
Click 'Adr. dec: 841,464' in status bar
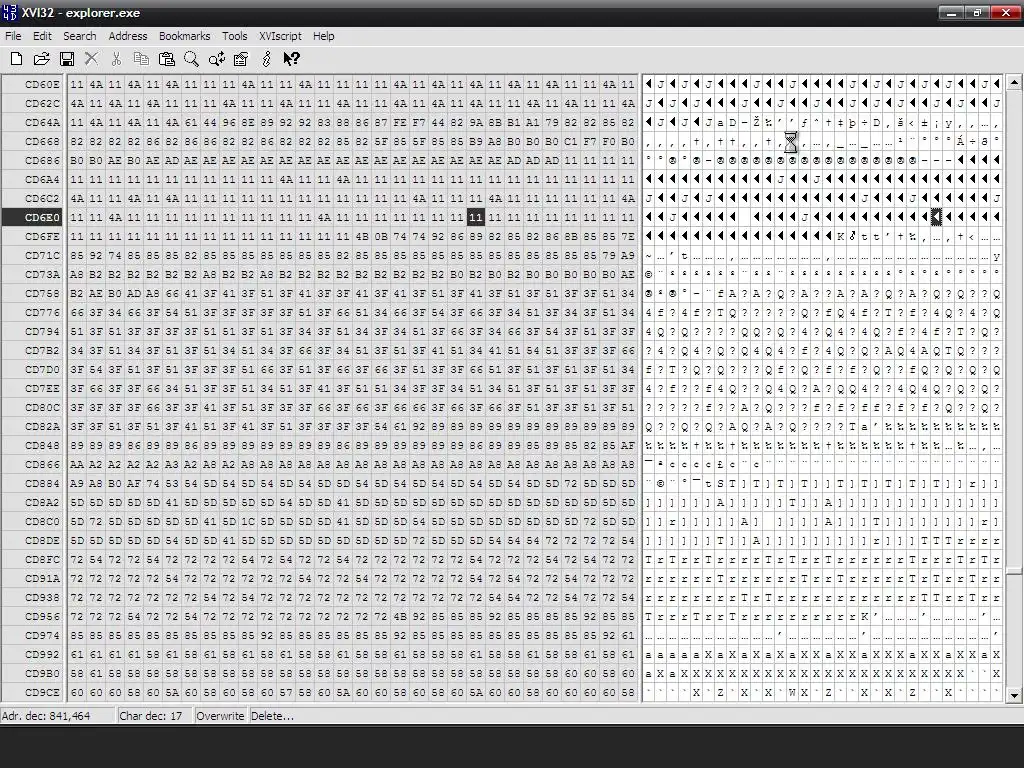46,716
